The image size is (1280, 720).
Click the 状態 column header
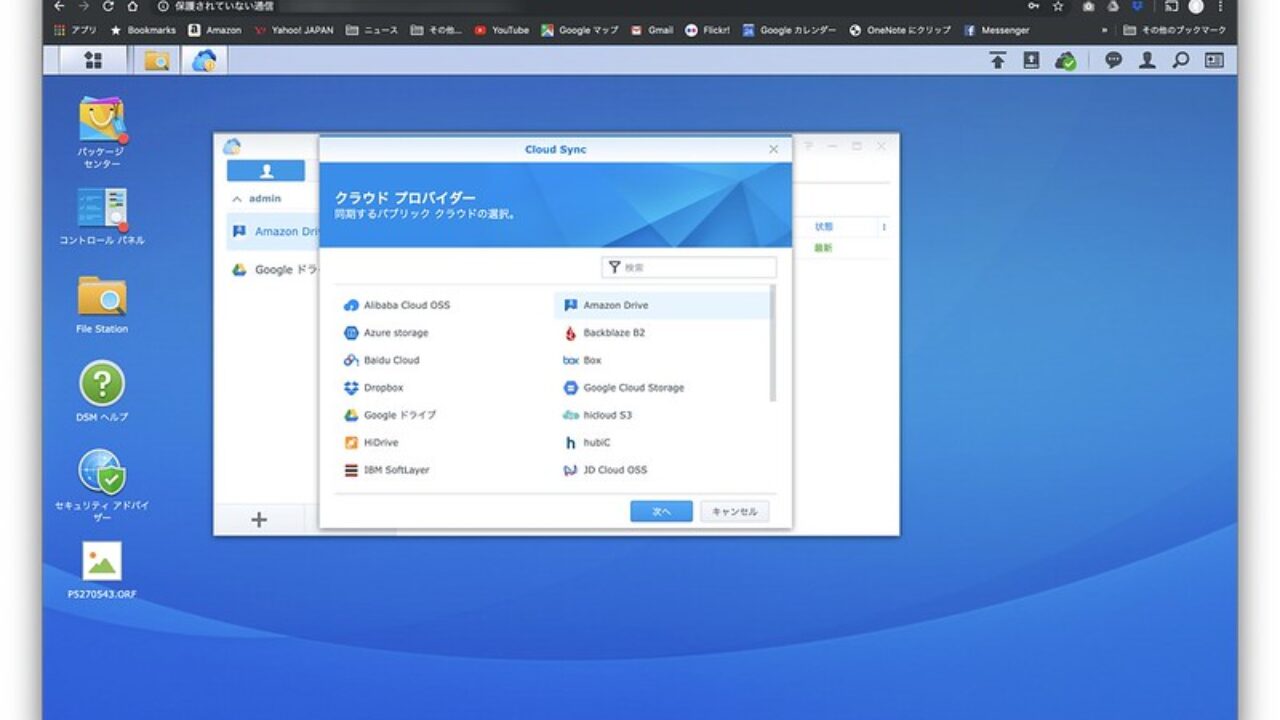tap(823, 227)
